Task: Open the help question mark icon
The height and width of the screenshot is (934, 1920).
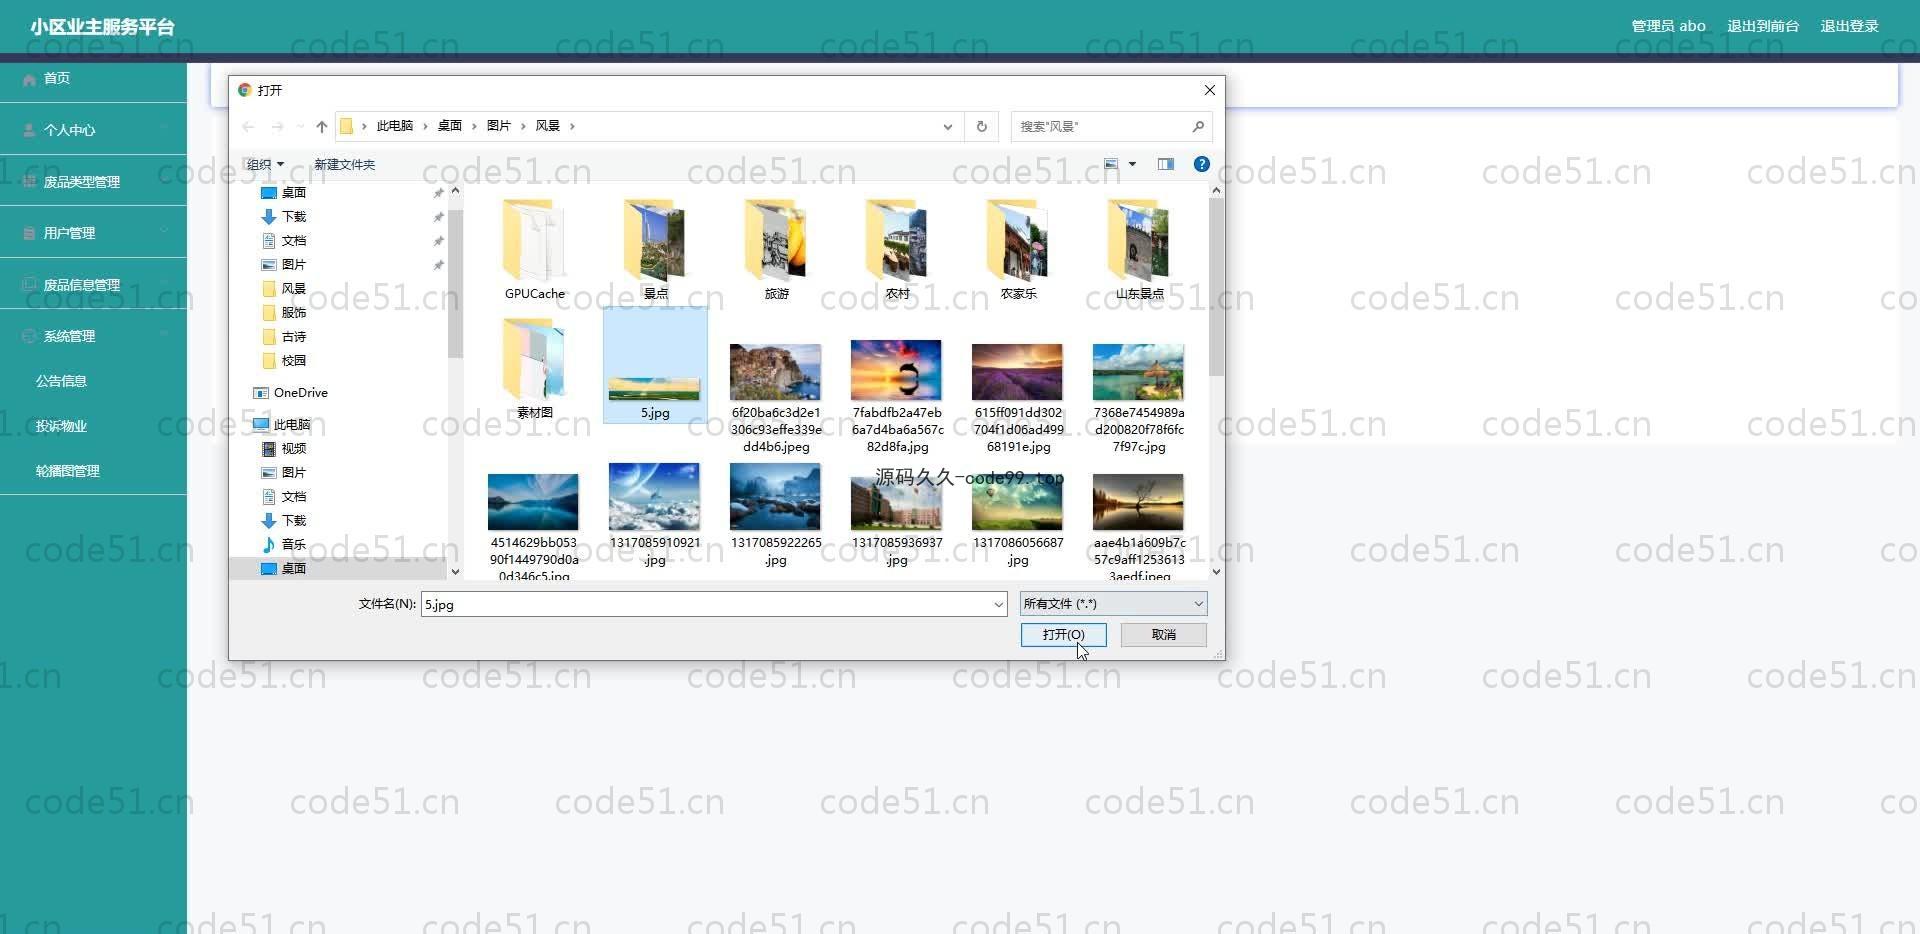Action: click(x=1201, y=164)
